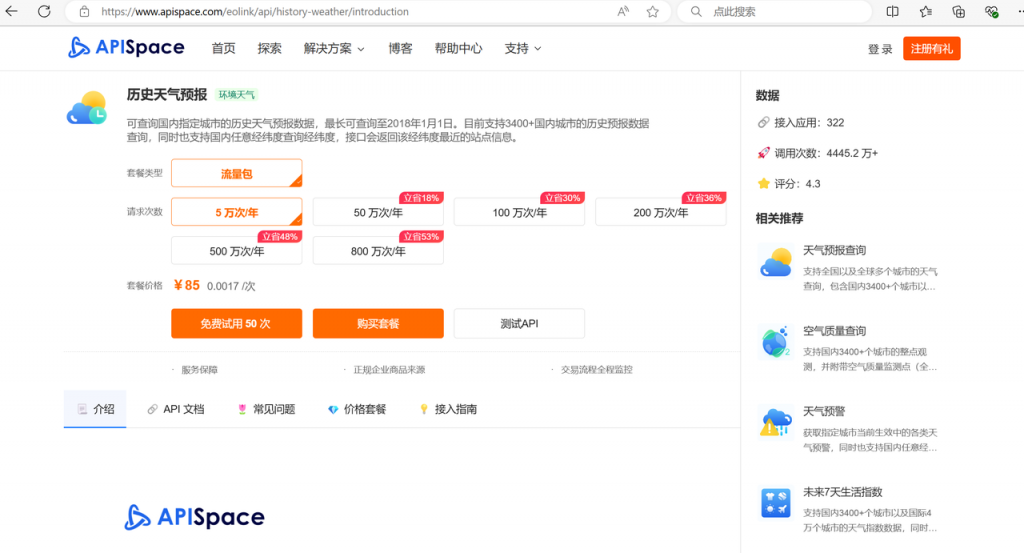Select the 流量包 package type

click(236, 174)
